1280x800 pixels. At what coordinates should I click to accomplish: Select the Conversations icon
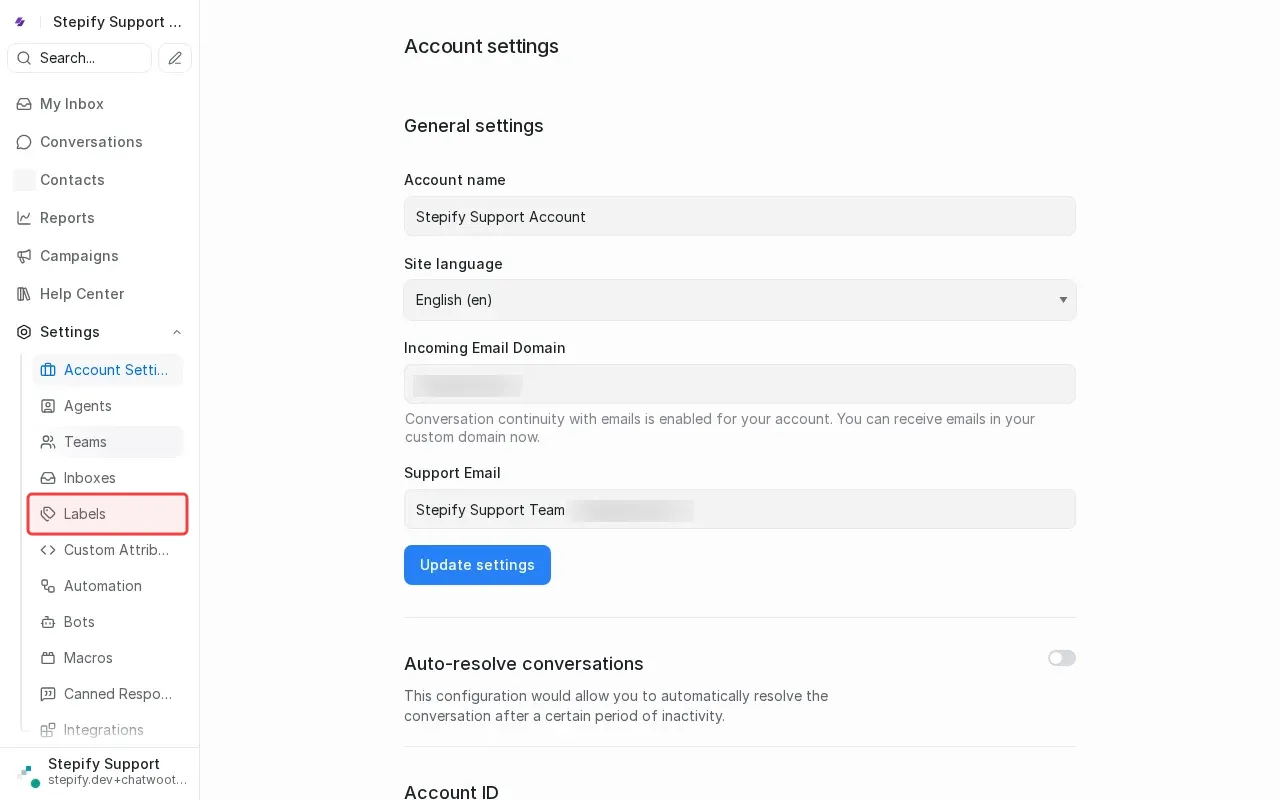coord(24,142)
